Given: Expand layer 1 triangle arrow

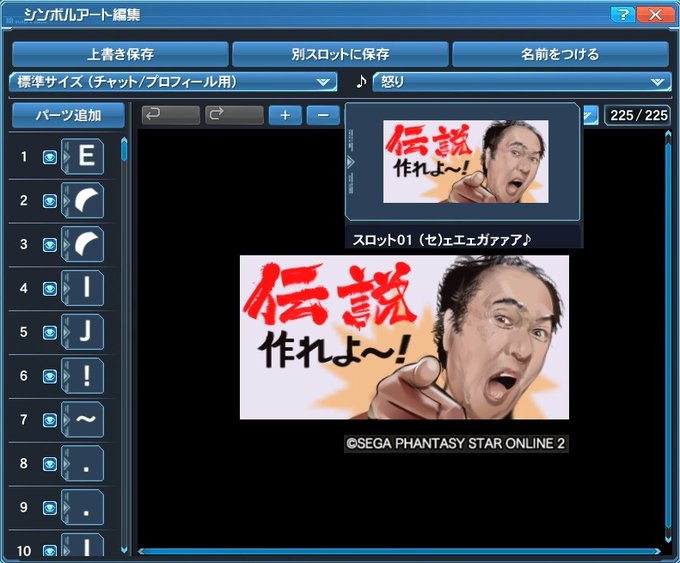Looking at the screenshot, I should [66, 156].
